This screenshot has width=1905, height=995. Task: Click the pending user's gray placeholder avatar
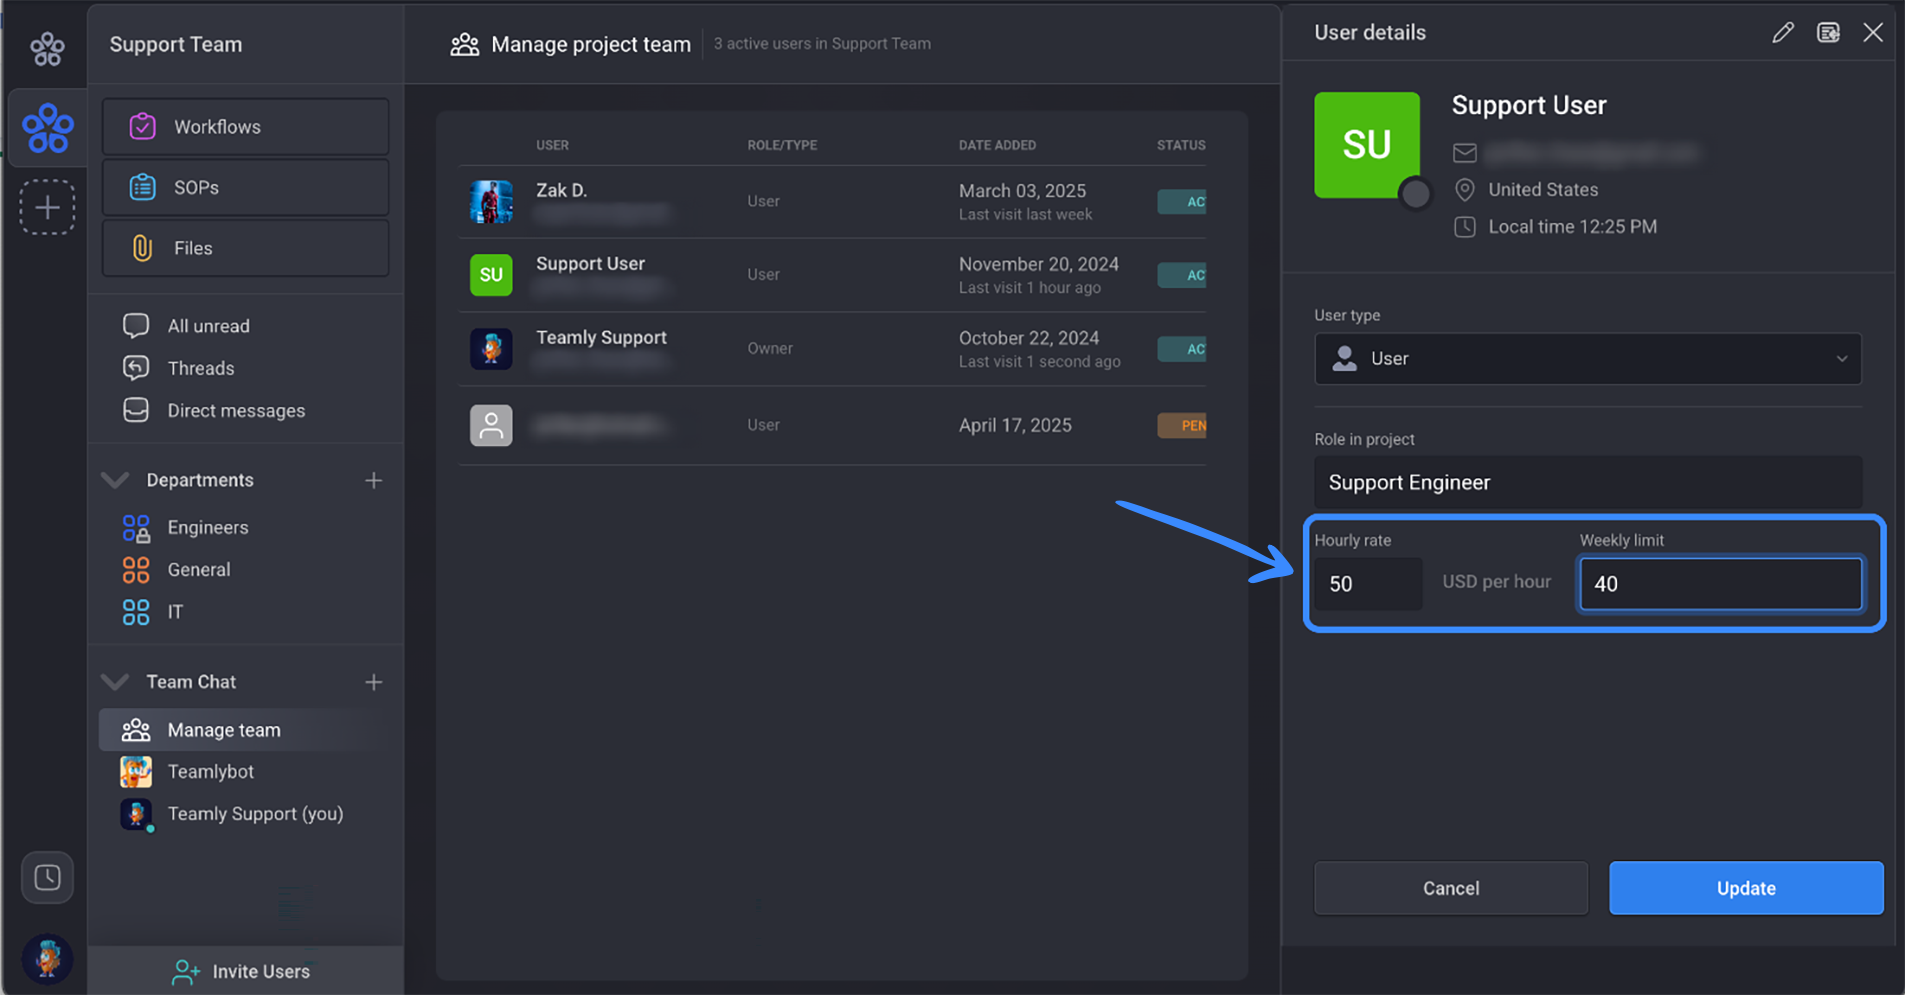tap(491, 425)
